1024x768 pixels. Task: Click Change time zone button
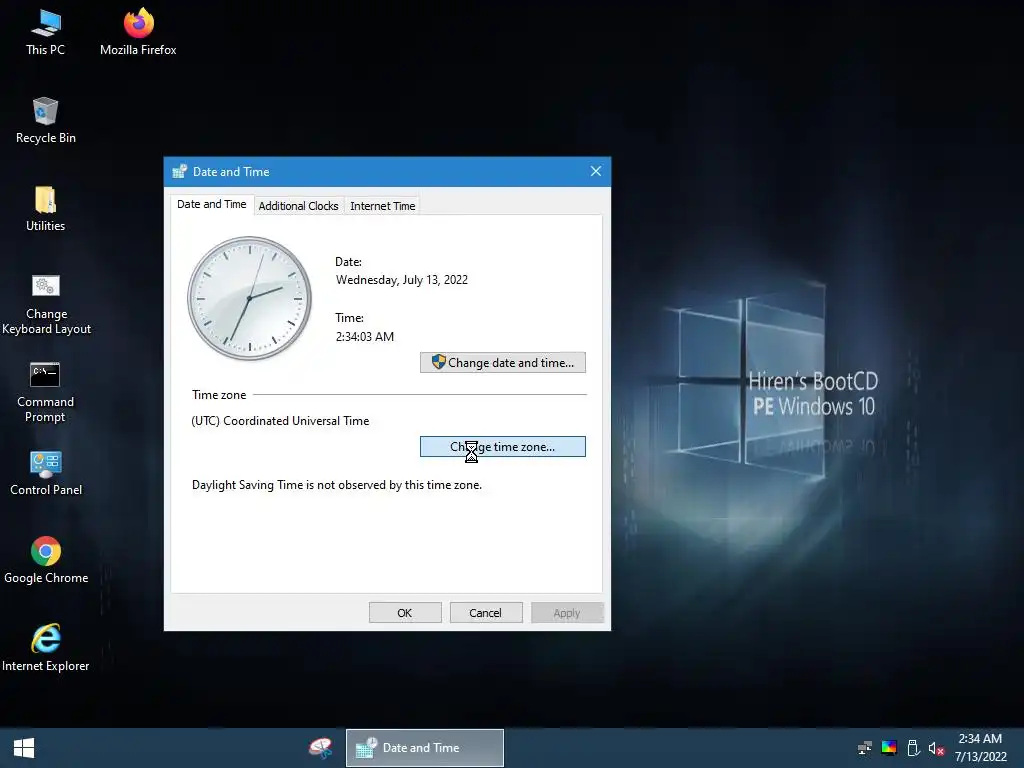503,447
